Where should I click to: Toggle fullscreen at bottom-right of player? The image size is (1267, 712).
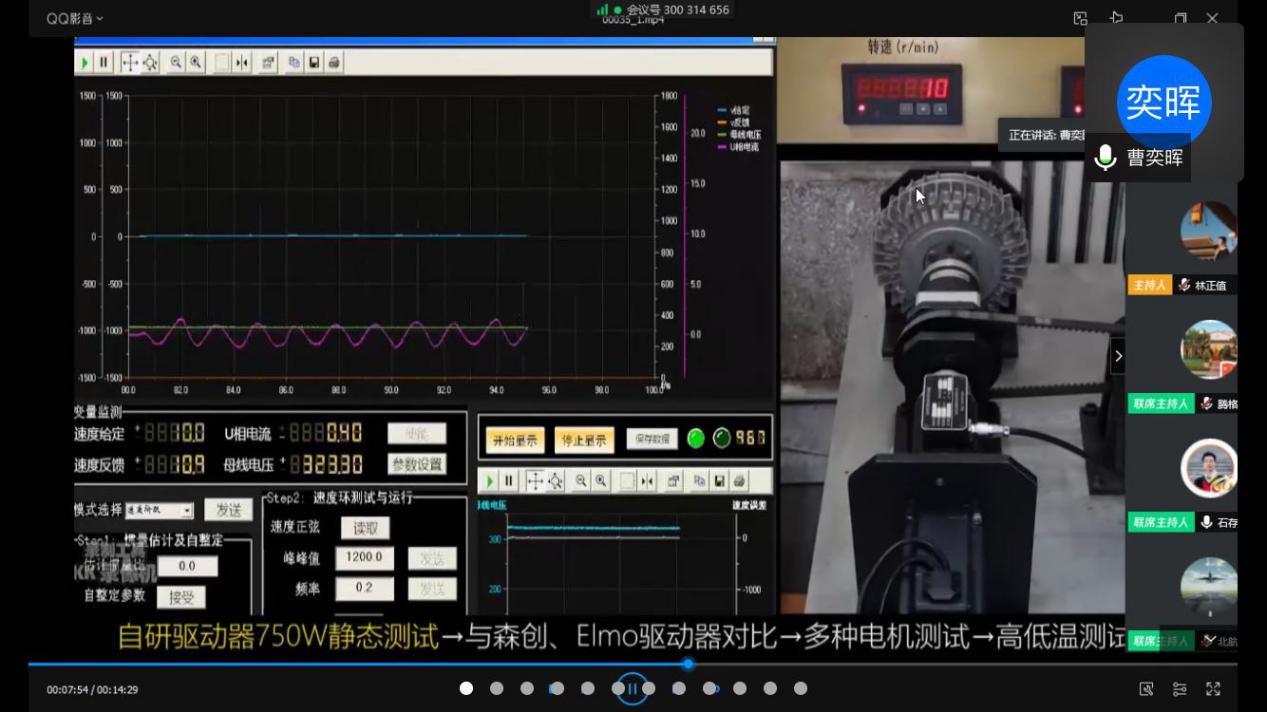1213,689
